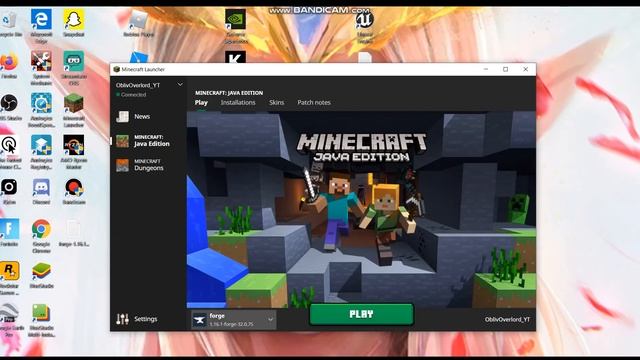Open the Recycle Bin desktop icon
The image size is (640, 360).
pos(10,24)
